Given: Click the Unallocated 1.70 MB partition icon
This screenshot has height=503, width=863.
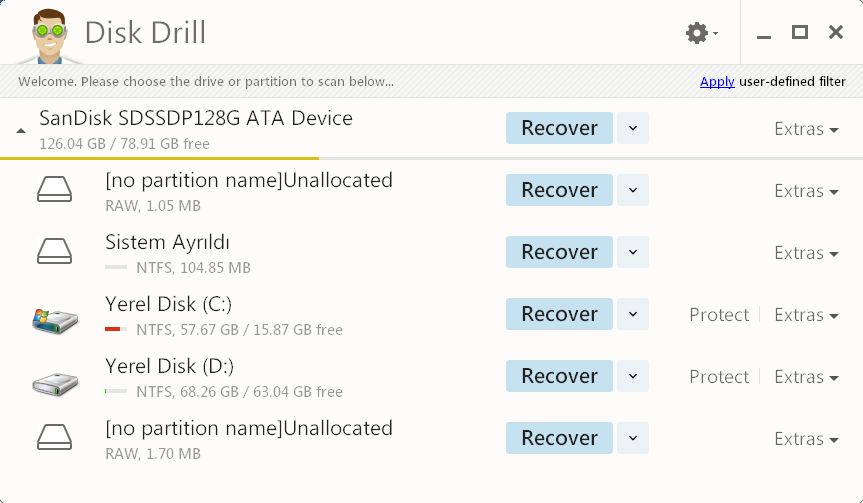Looking at the screenshot, I should click(54, 437).
